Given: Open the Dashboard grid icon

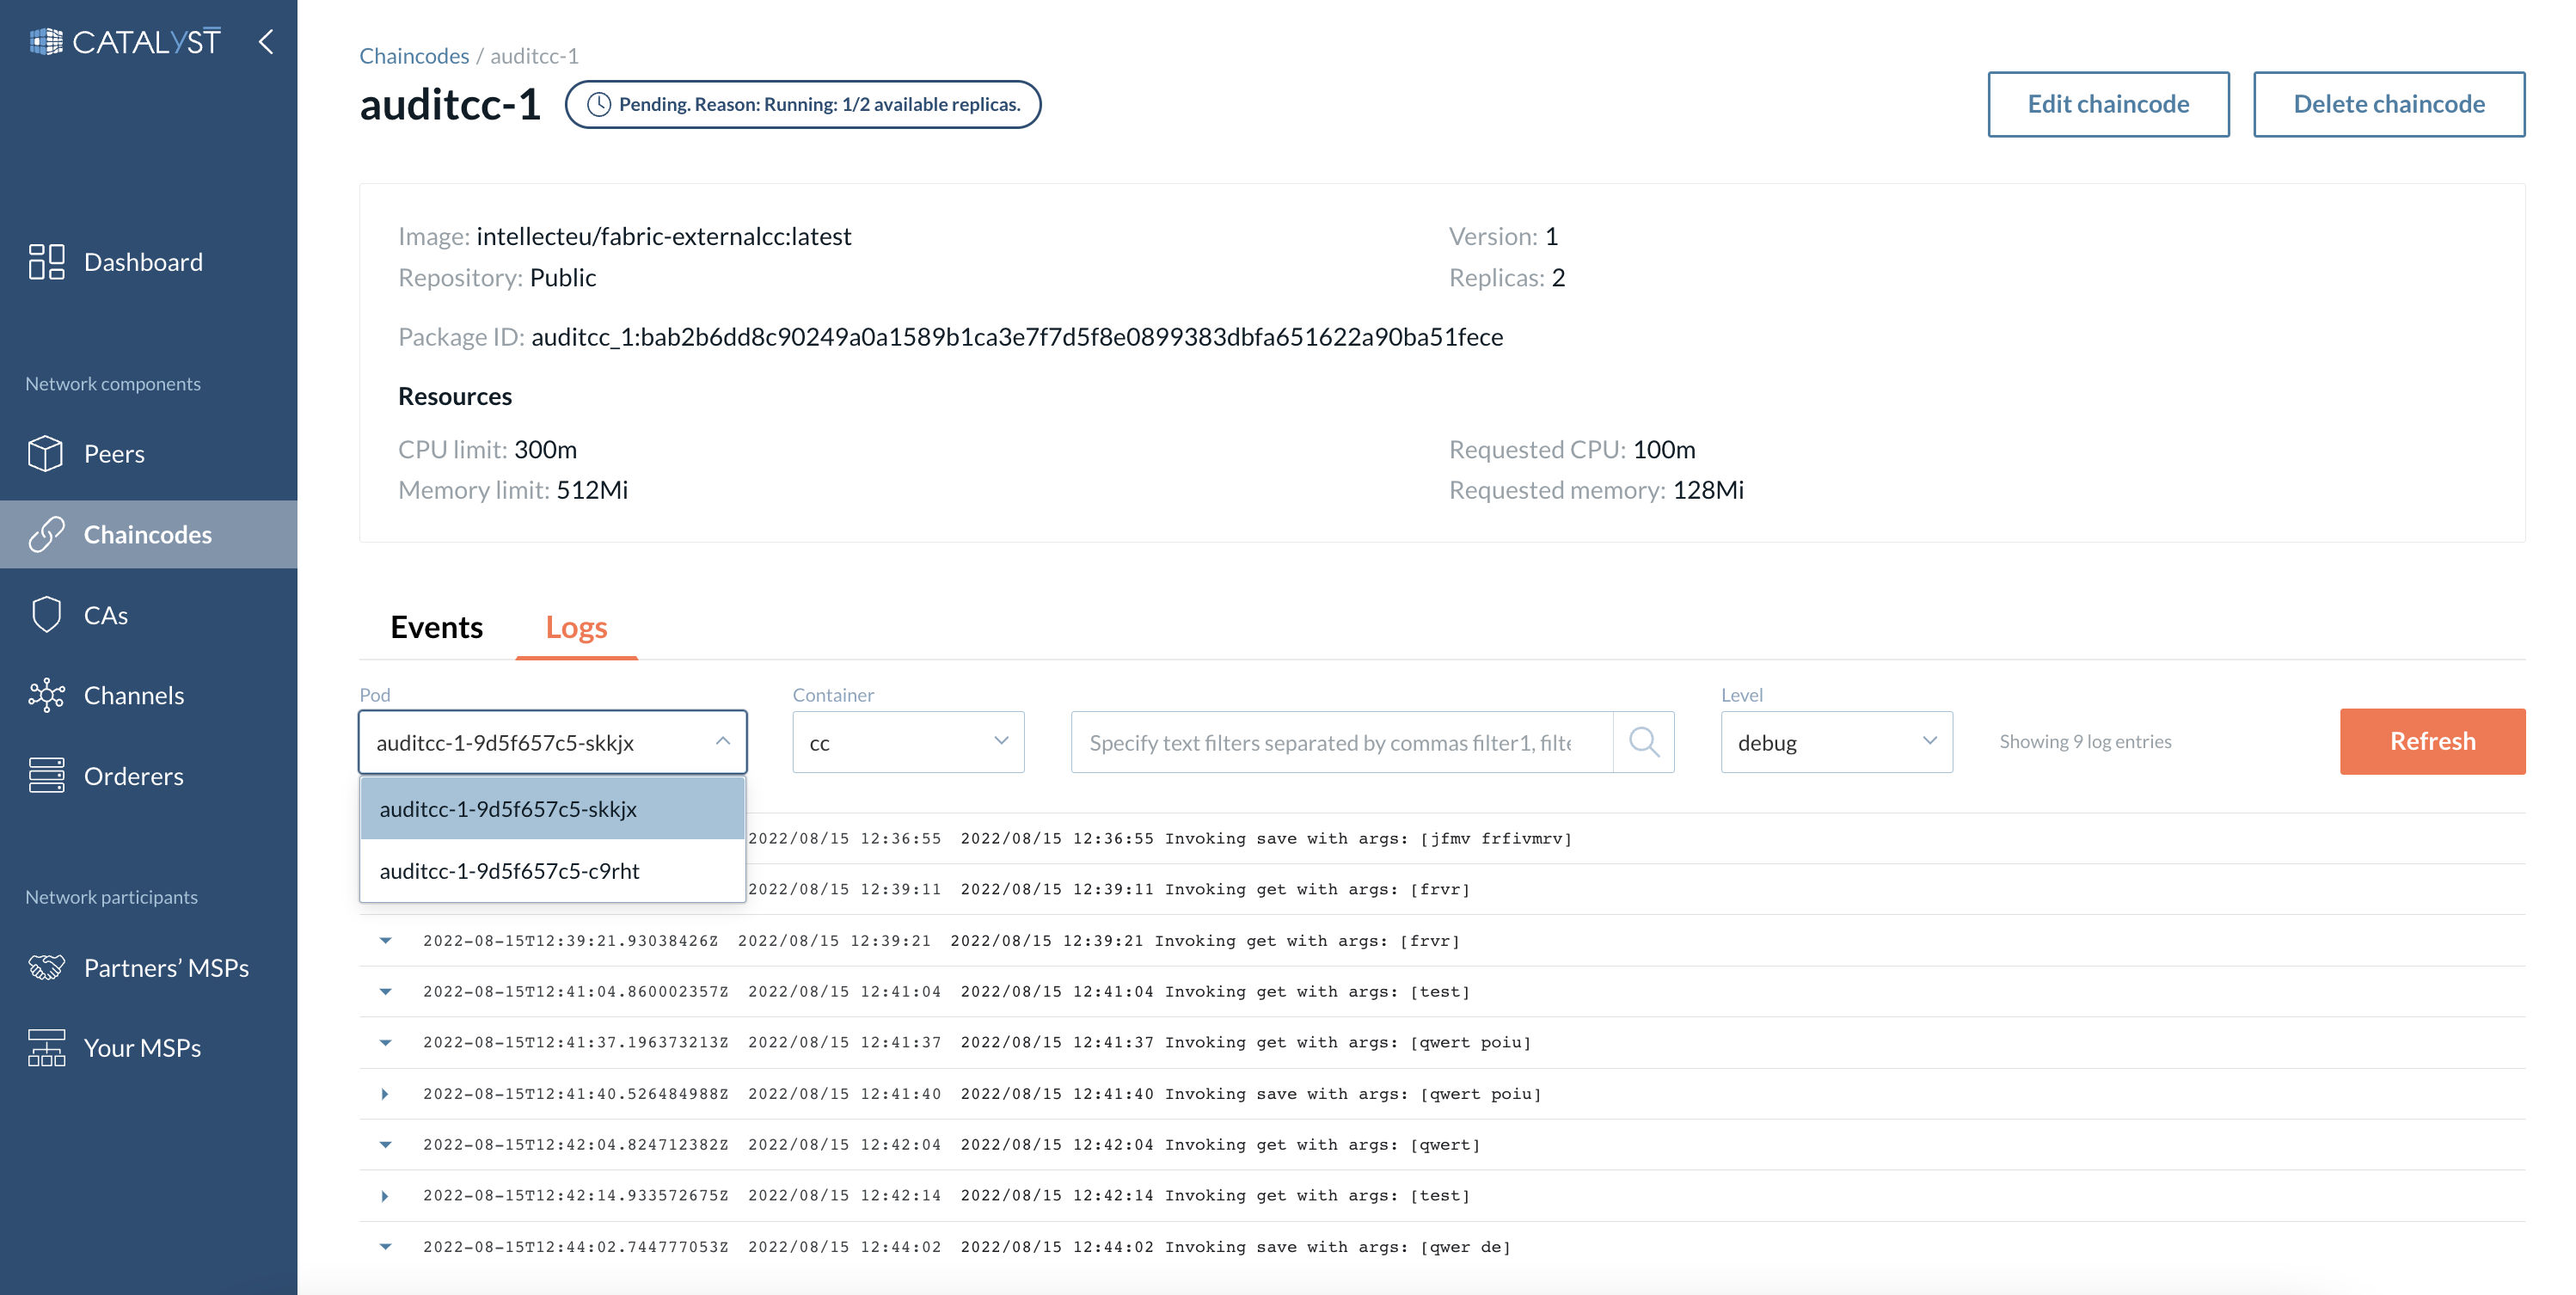Looking at the screenshot, I should 46,262.
